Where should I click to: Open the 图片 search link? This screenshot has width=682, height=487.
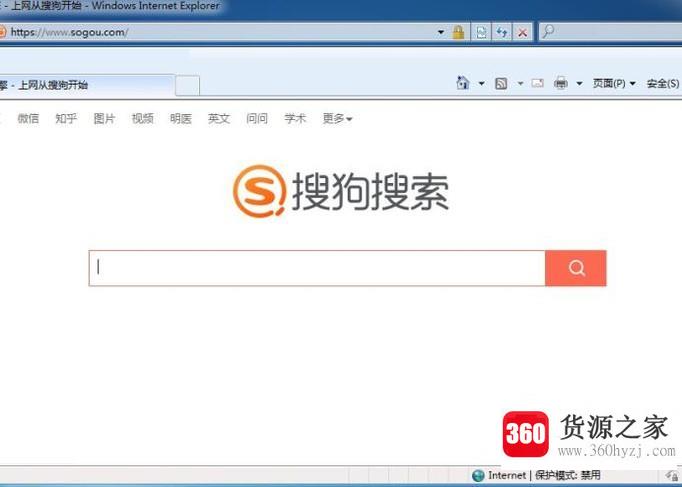[x=104, y=118]
